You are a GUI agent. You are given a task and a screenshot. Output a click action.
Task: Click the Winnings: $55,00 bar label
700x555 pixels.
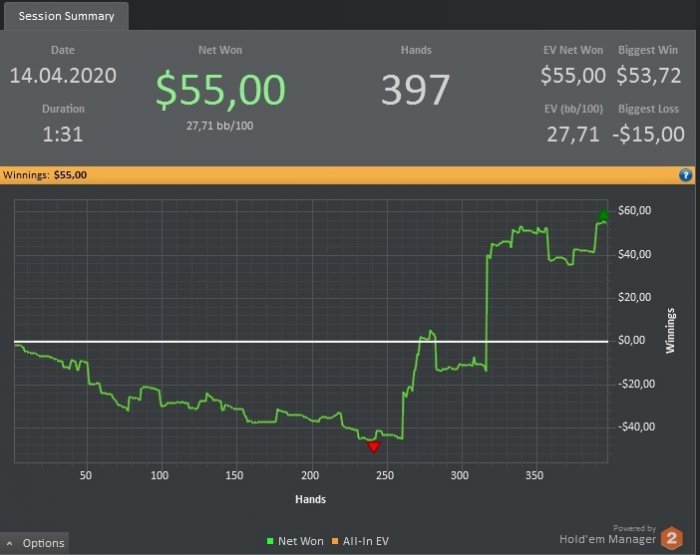click(45, 175)
